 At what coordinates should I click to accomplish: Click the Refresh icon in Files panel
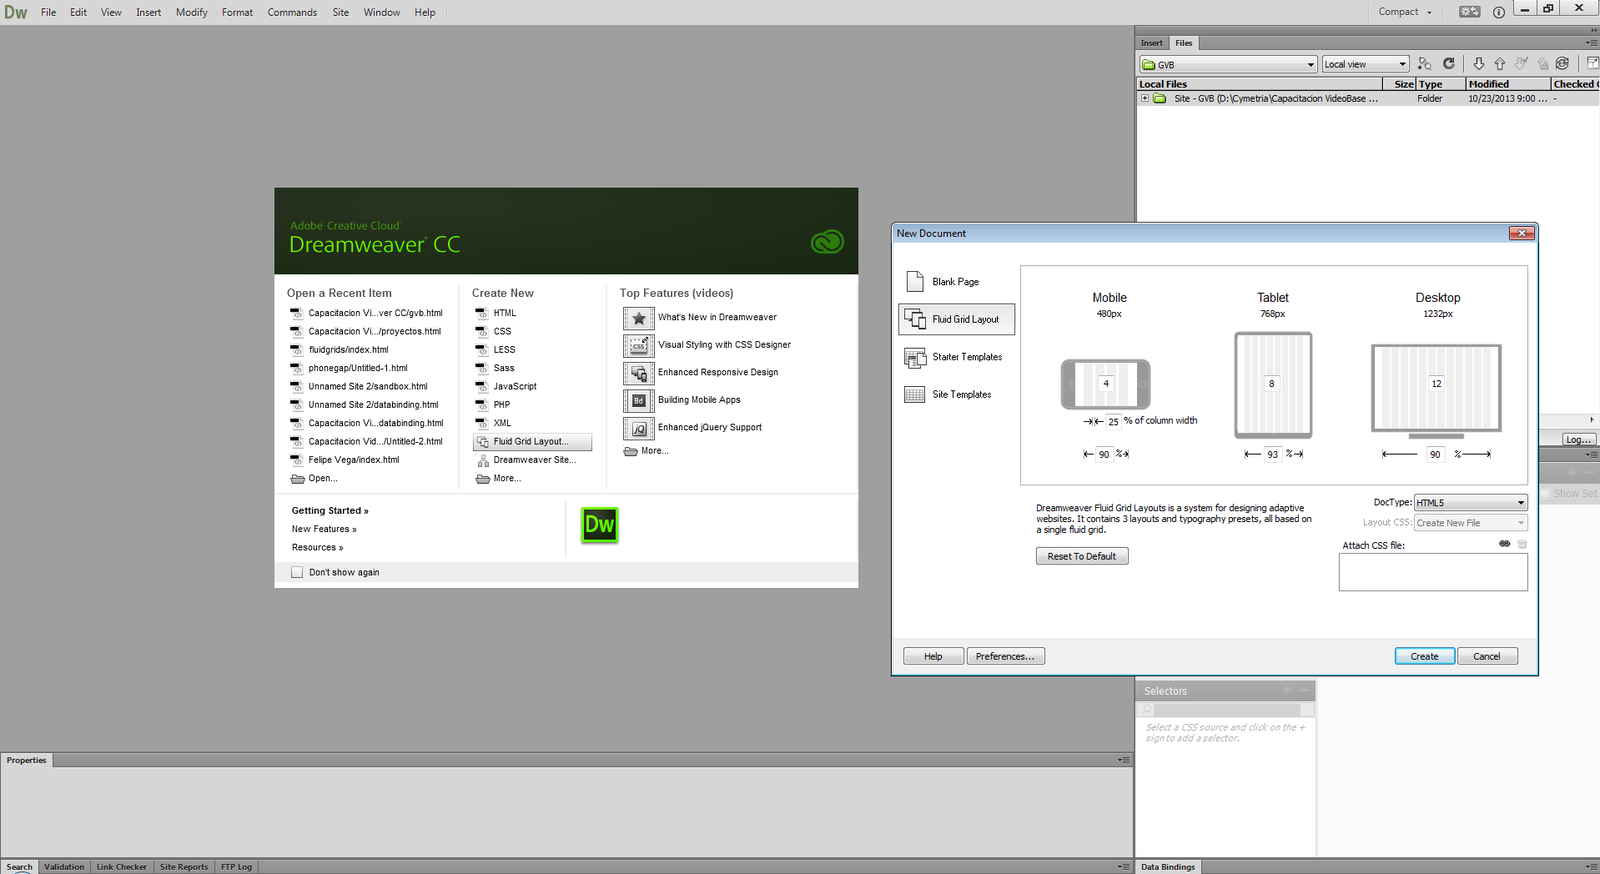(1448, 64)
